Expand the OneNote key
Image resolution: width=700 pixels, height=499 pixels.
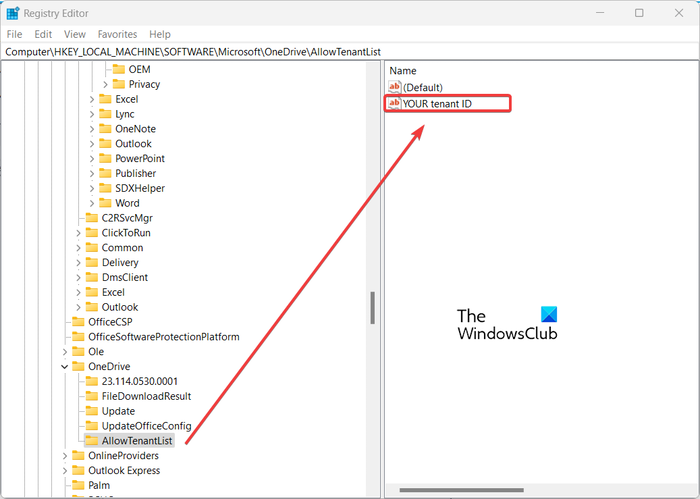(92, 129)
